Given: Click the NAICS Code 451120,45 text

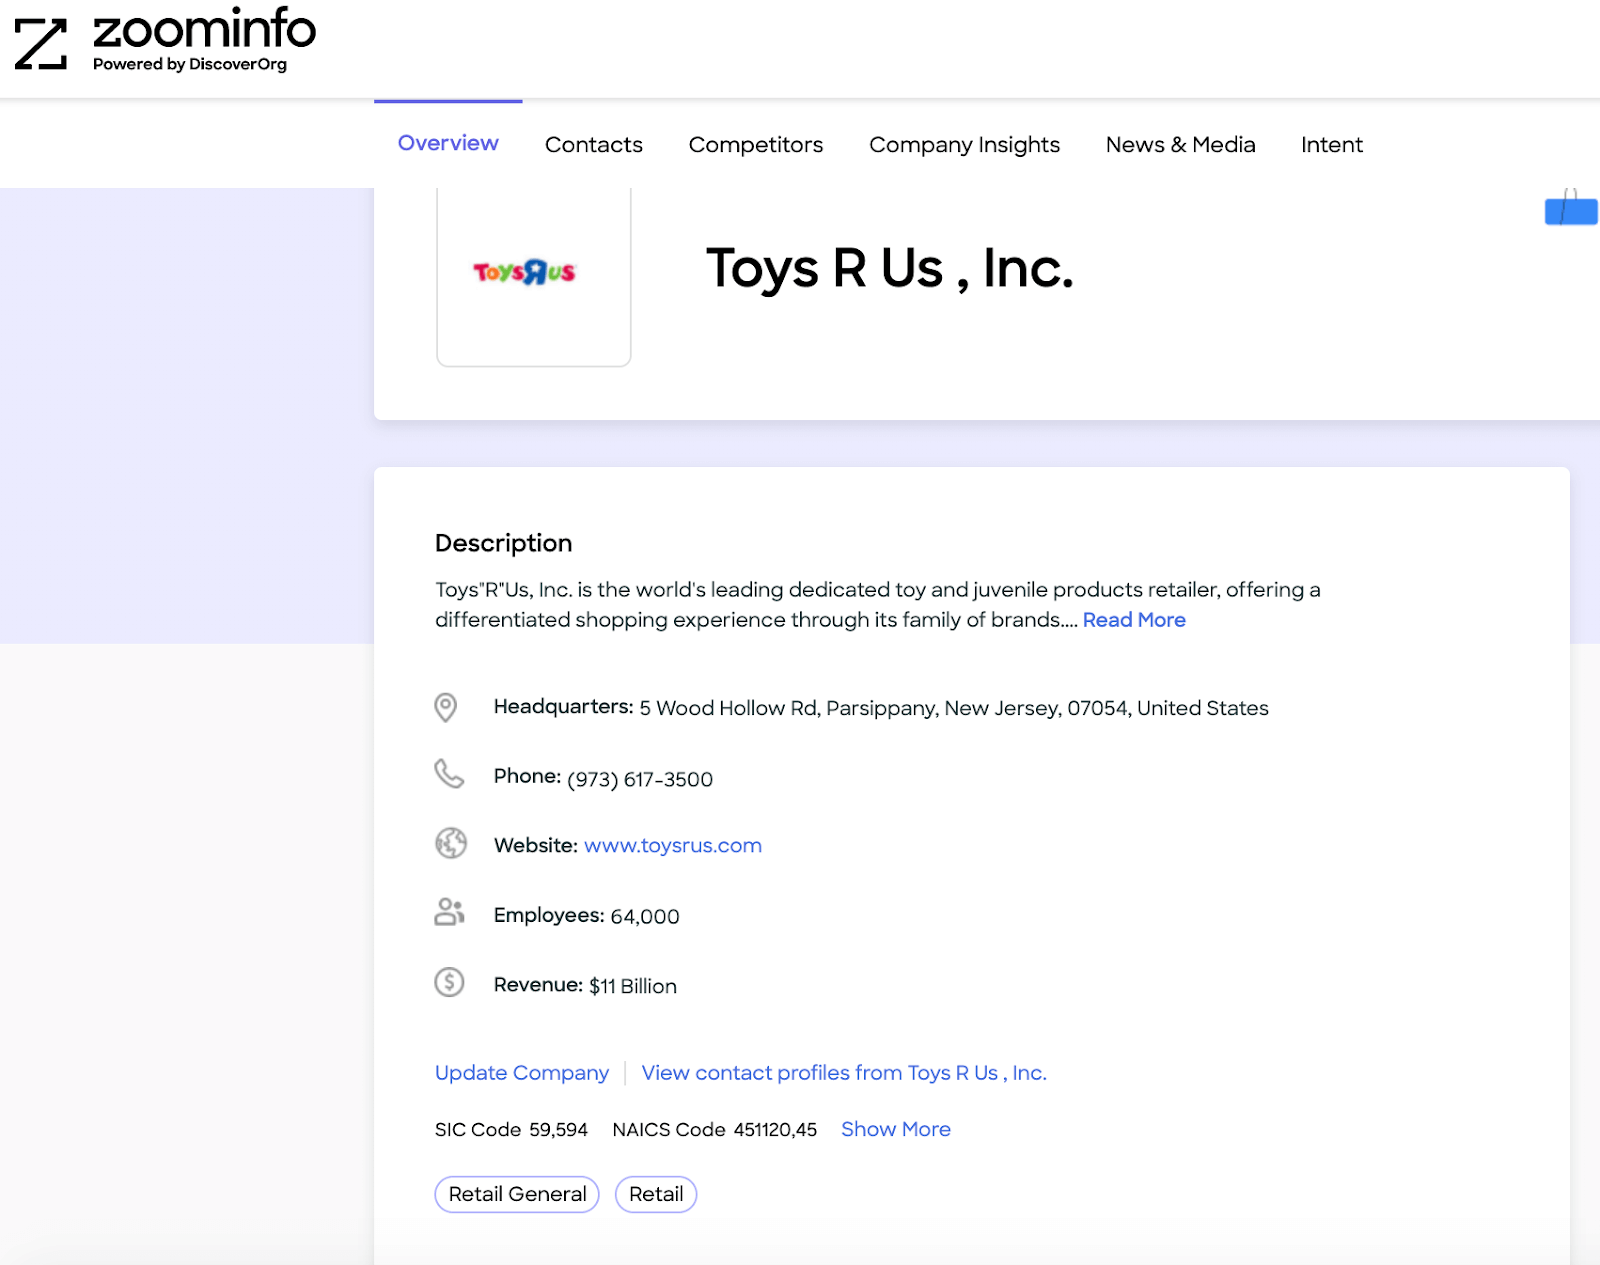Looking at the screenshot, I should click(x=715, y=1130).
